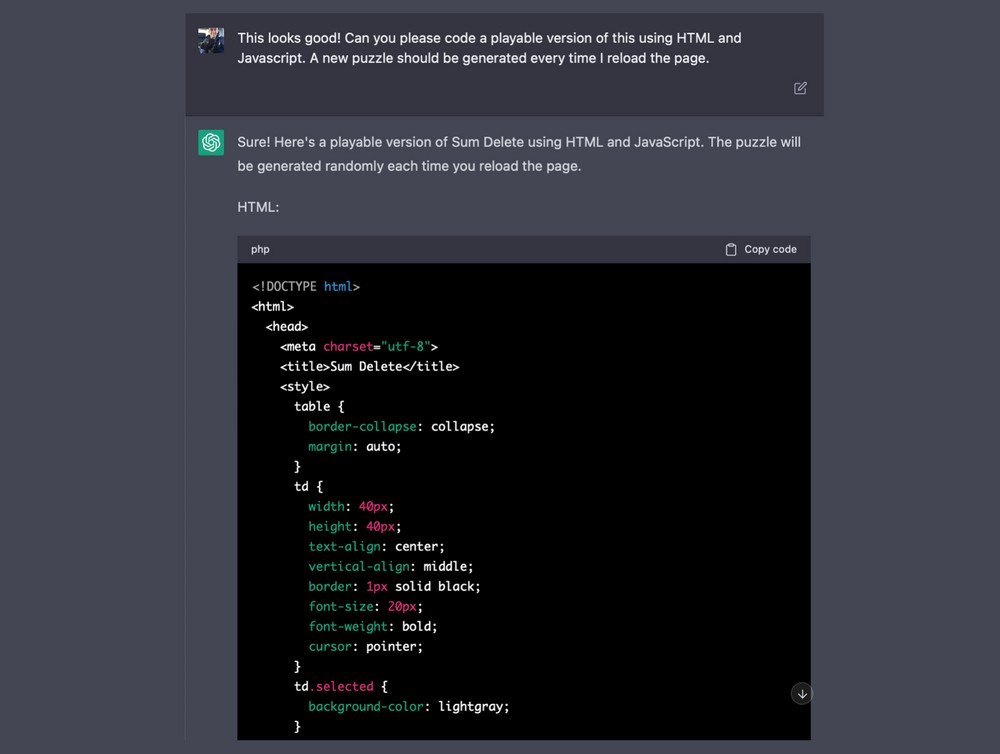Click the green ChatGPT logo avatar
1000x754 pixels.
pos(211,143)
